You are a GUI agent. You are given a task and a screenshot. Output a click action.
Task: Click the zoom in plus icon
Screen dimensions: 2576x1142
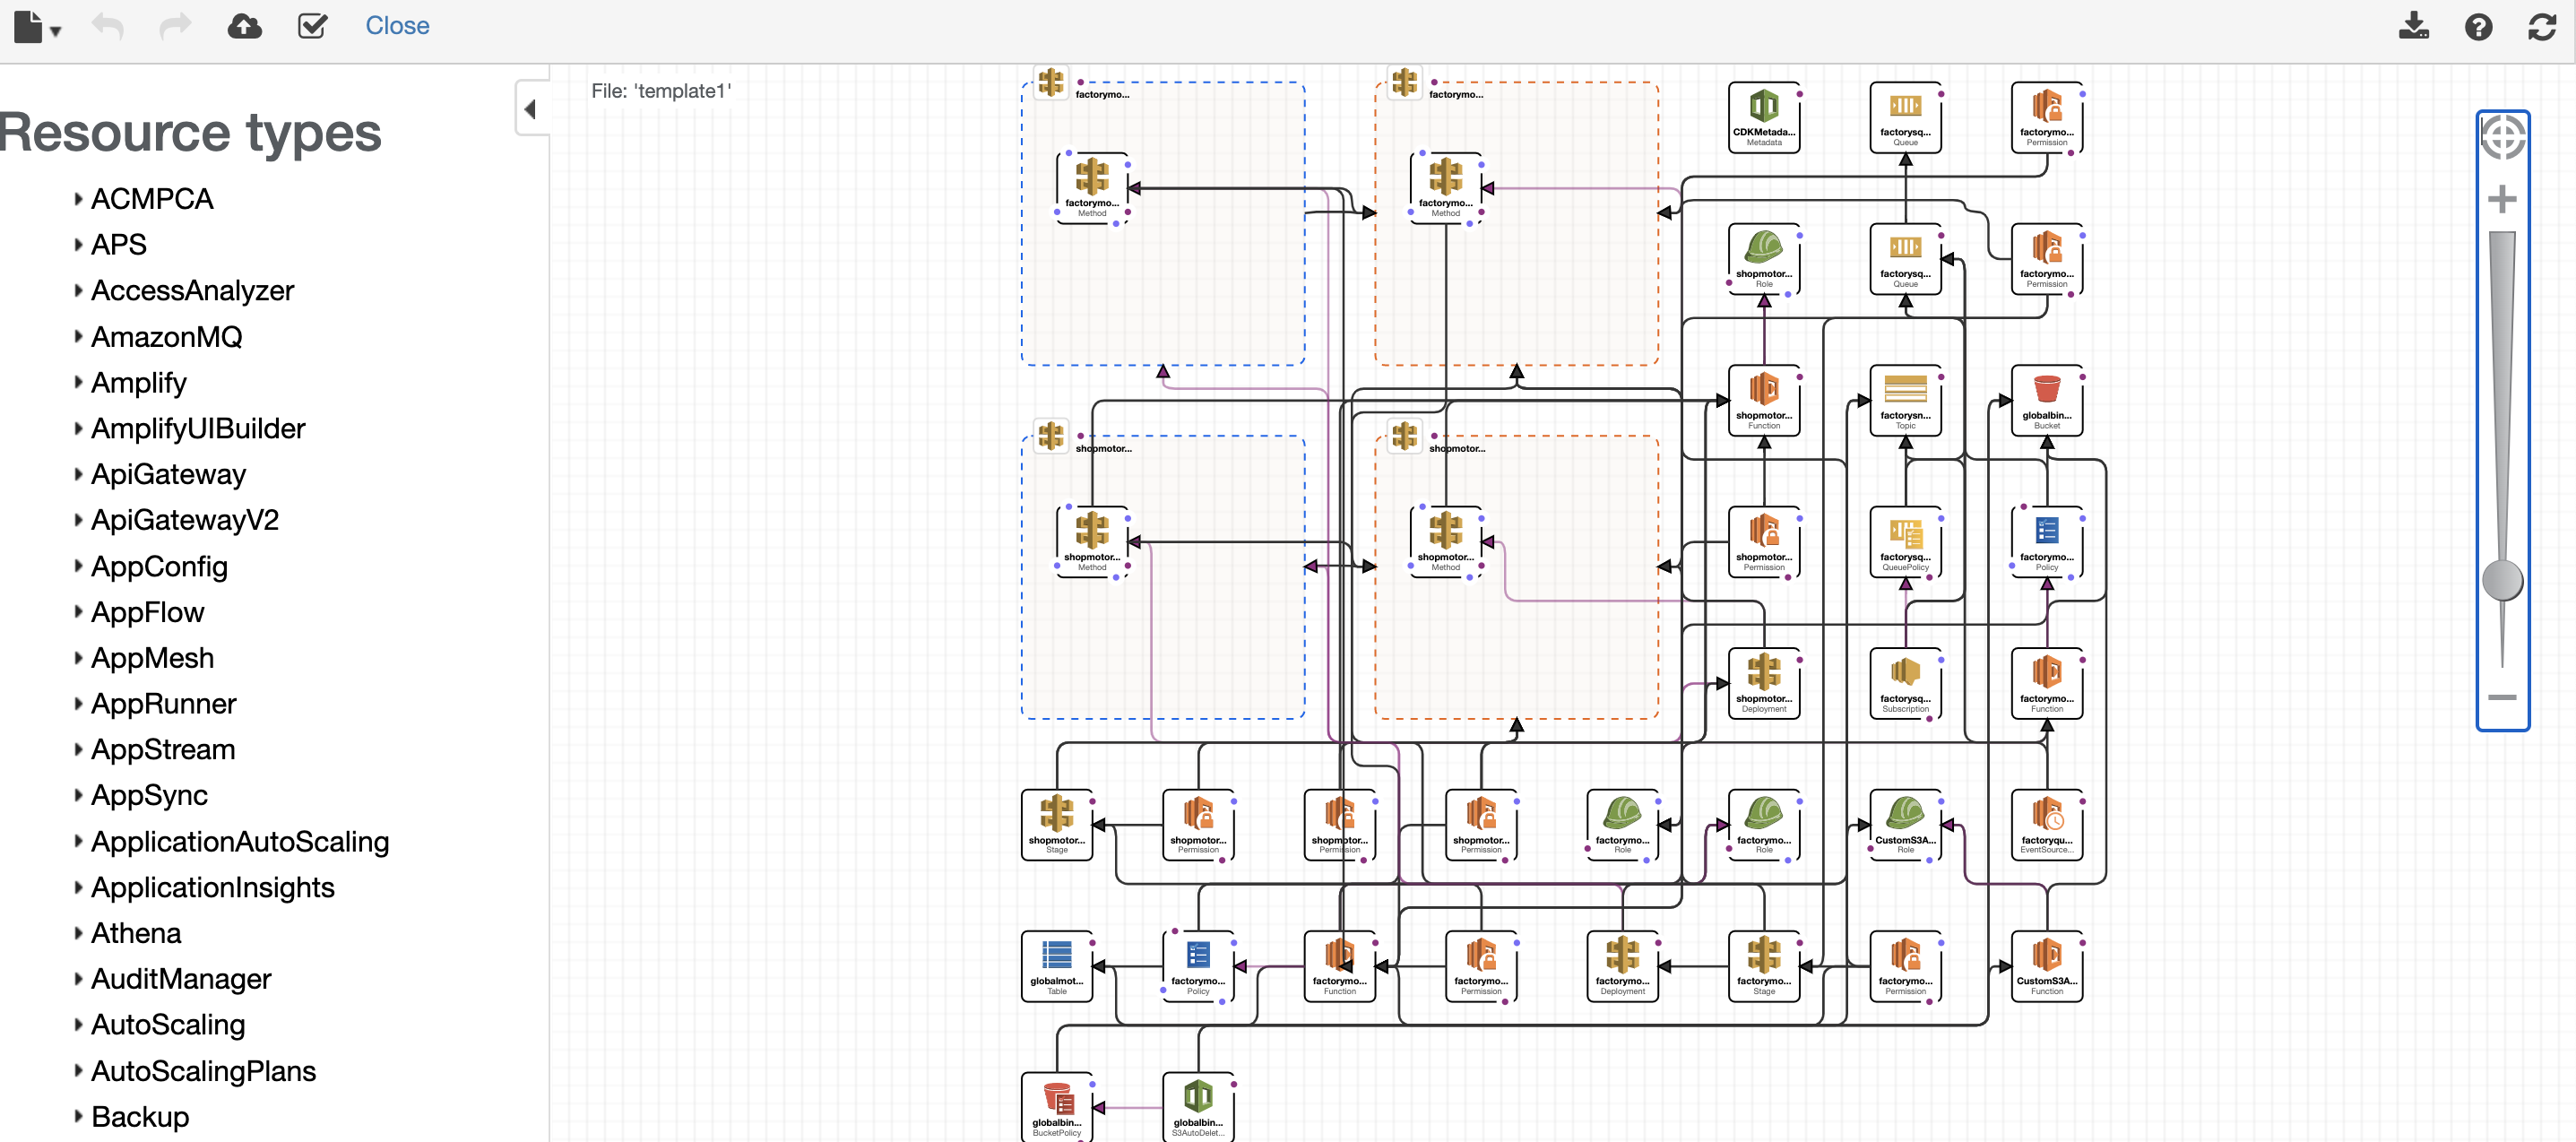[2502, 199]
